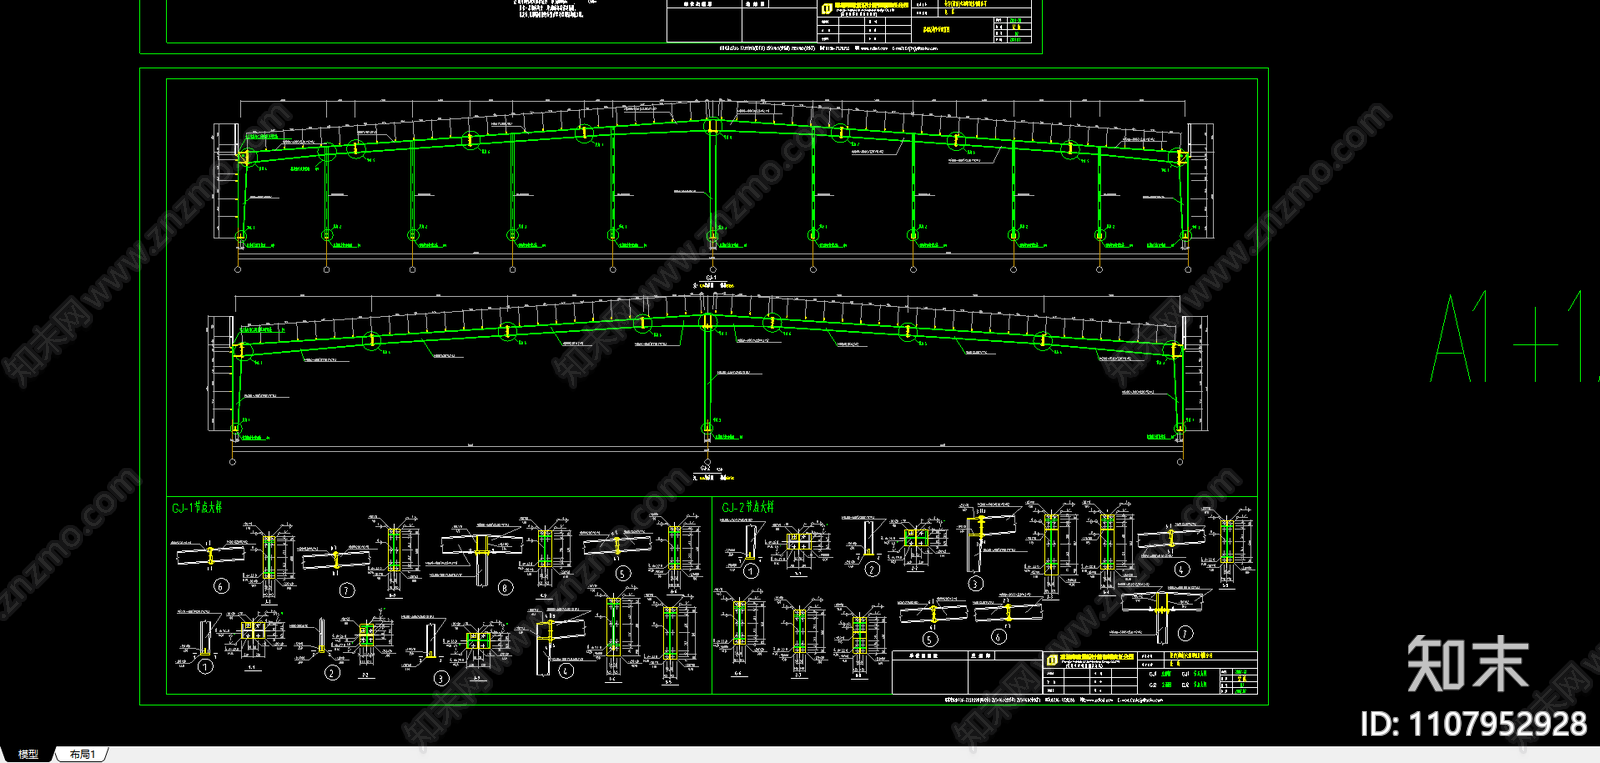Viewport: 1600px width, 763px height.
Task: Click node marker 3 in GJ-2 details
Action: 975,583
